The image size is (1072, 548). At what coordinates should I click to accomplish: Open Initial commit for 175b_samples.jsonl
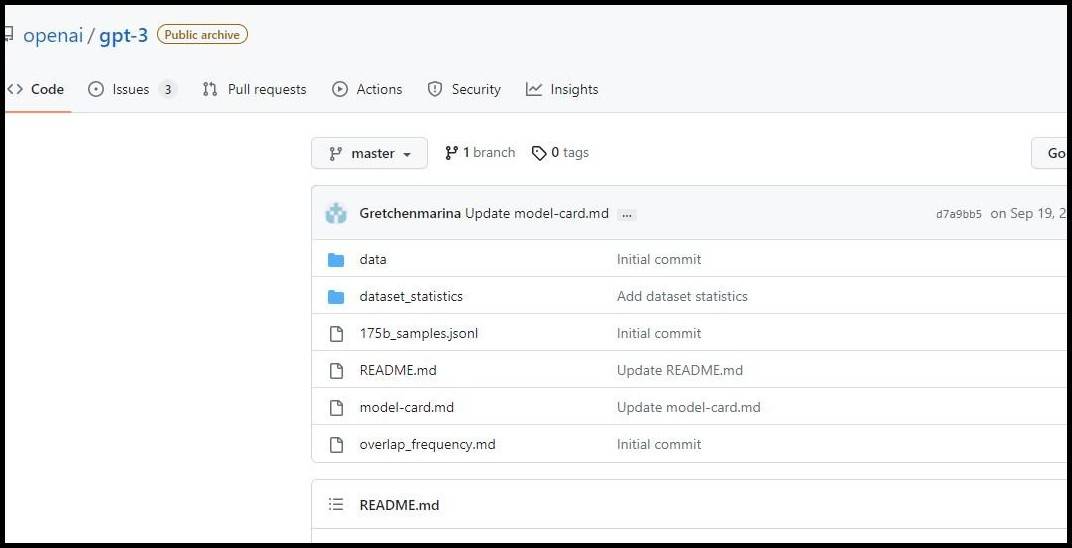[x=659, y=333]
